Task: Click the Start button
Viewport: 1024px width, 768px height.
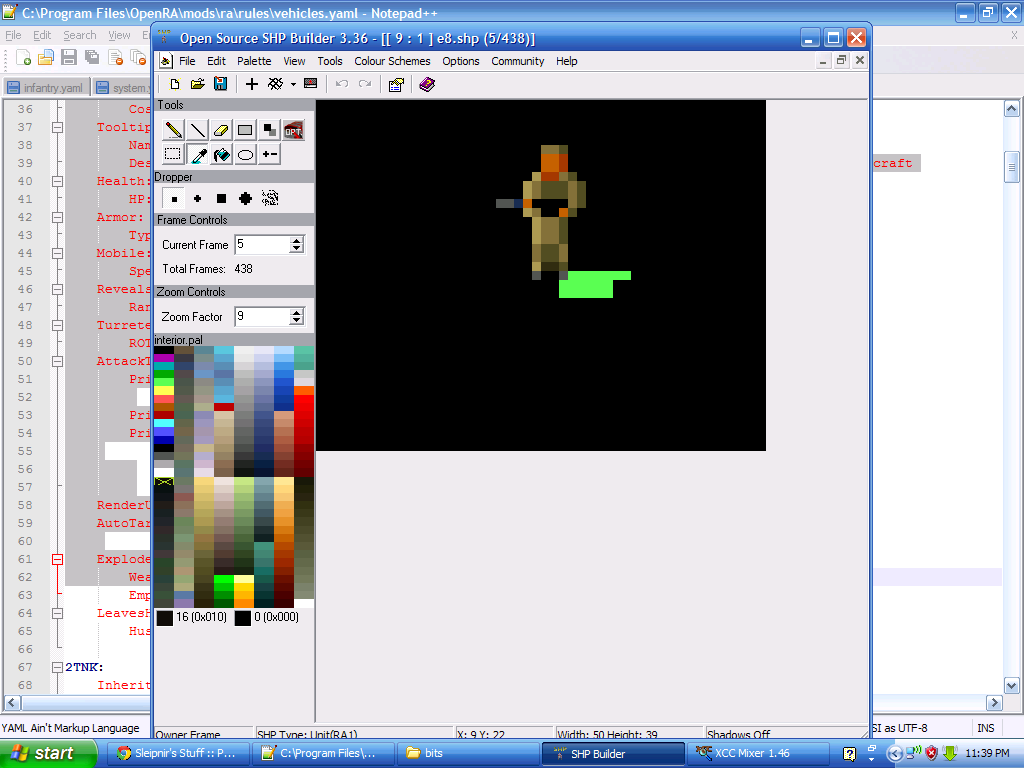Action: click(48, 753)
